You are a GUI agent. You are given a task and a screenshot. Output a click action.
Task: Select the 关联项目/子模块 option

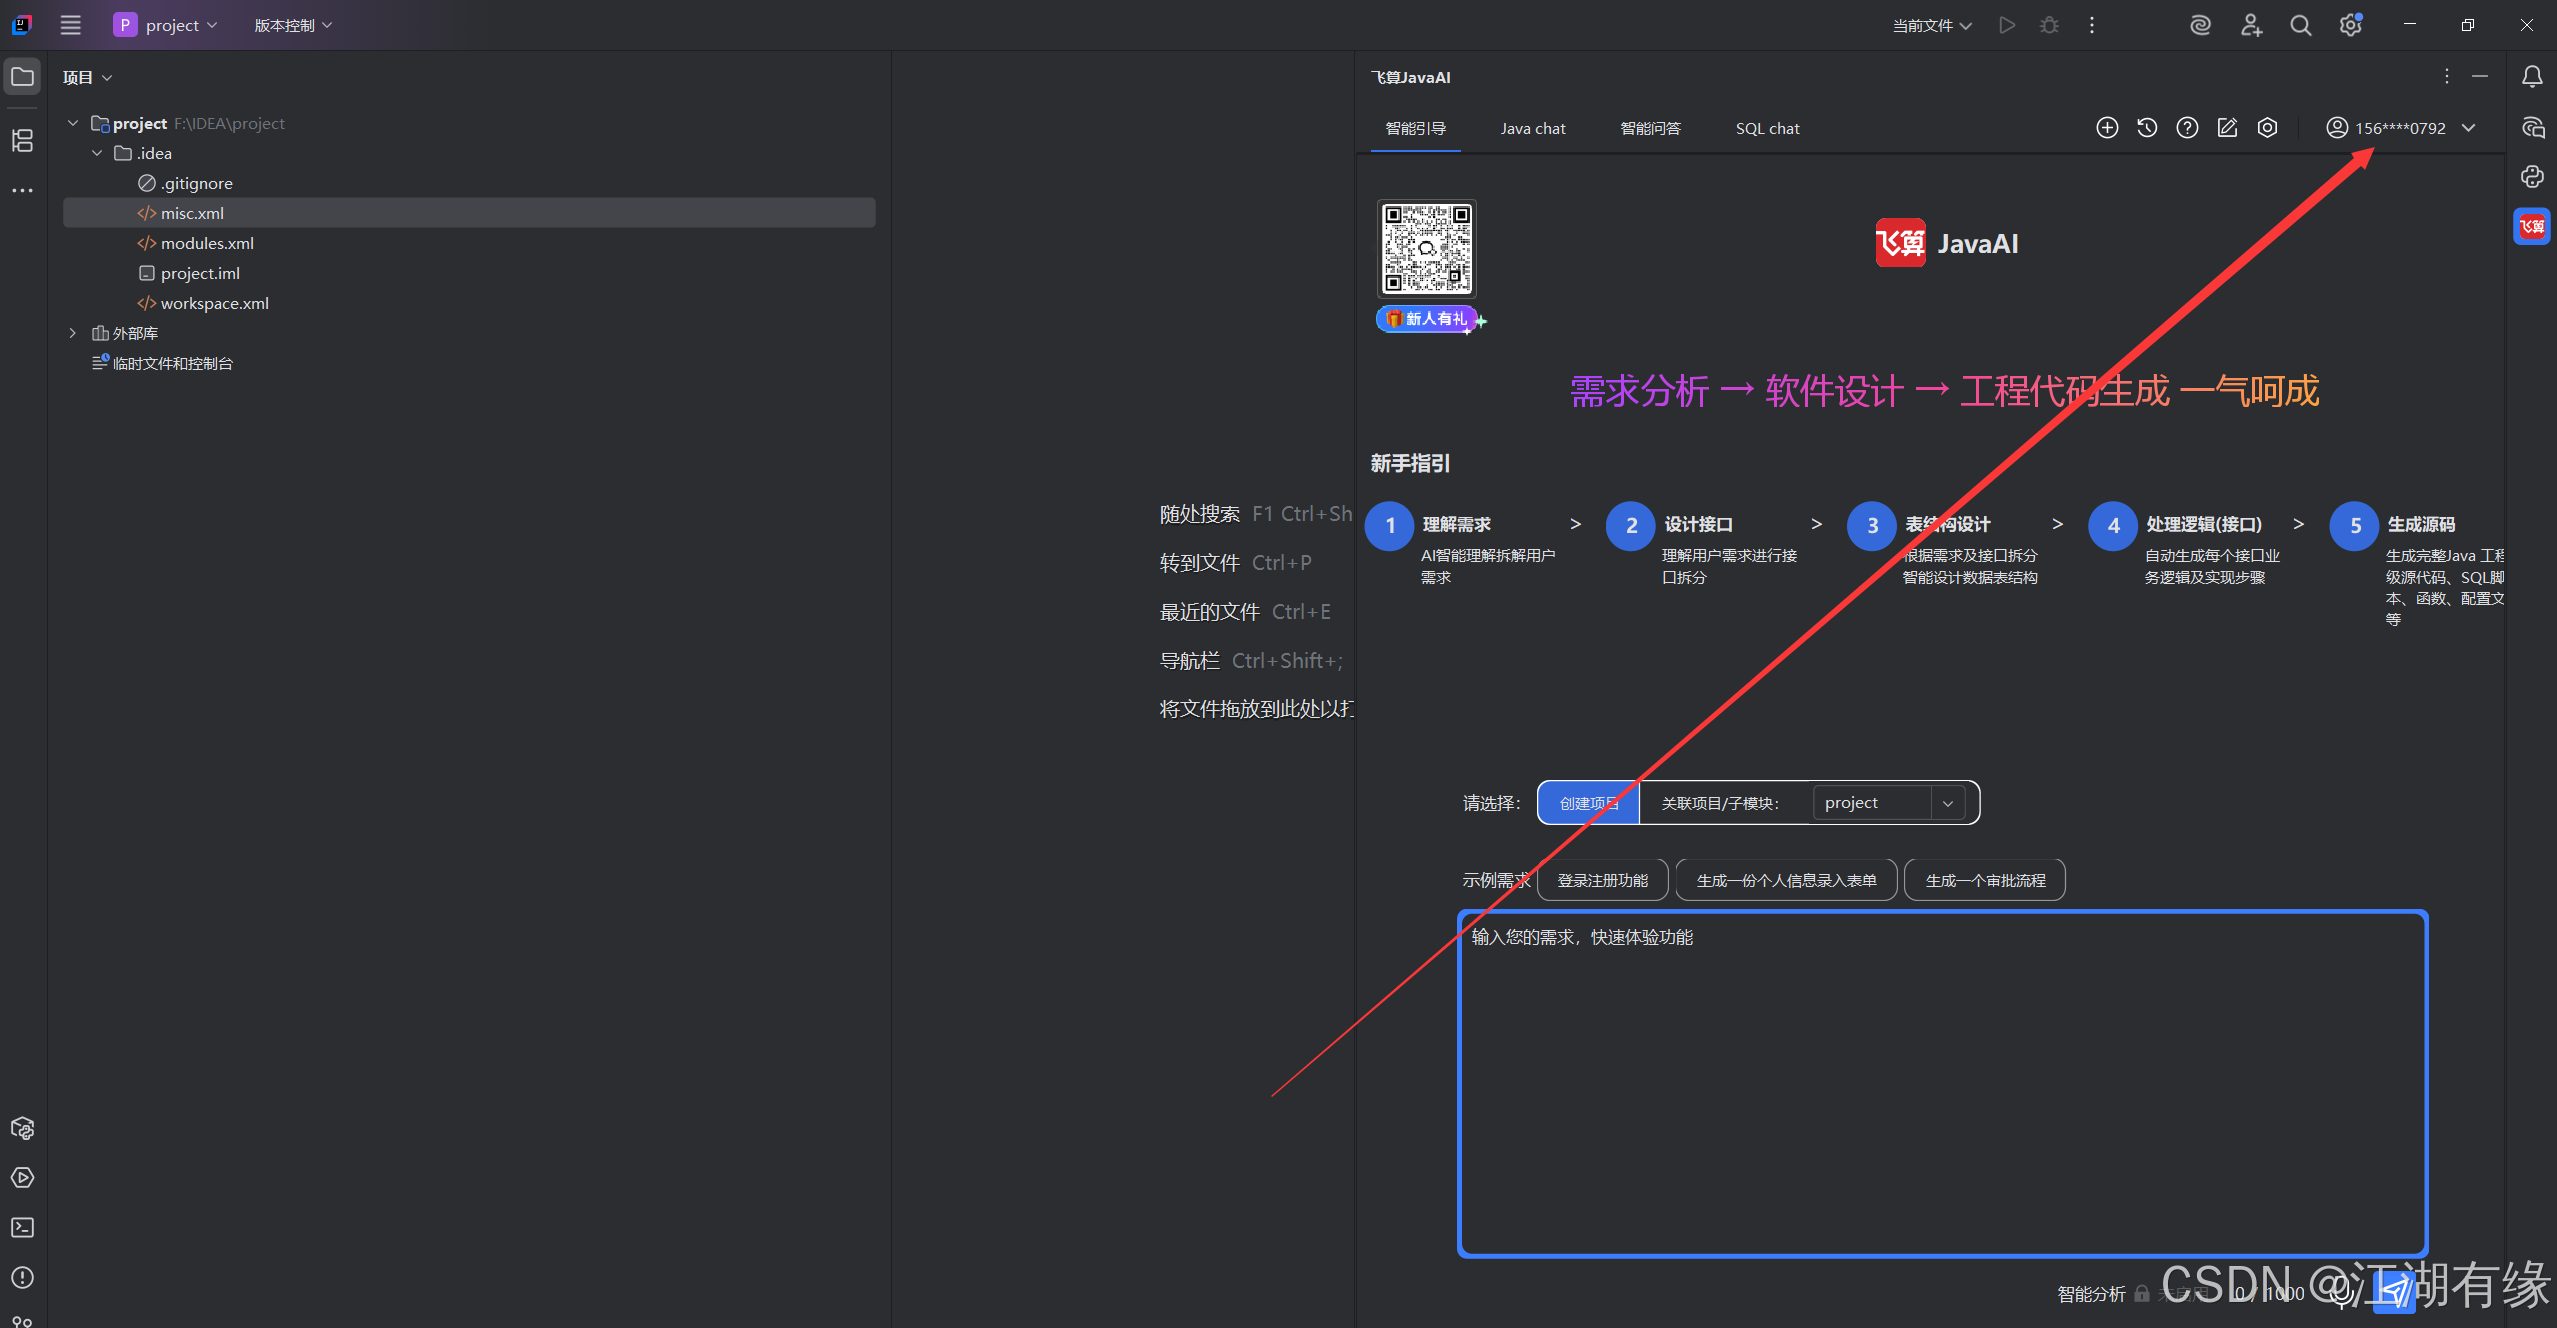[x=1720, y=803]
